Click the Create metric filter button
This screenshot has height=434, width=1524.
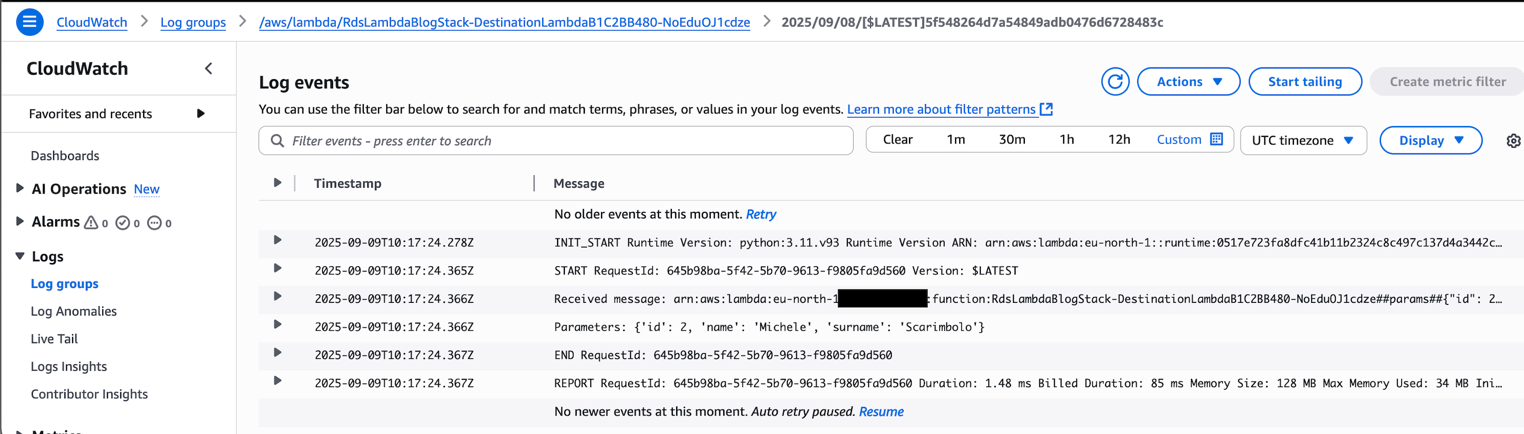(1447, 82)
